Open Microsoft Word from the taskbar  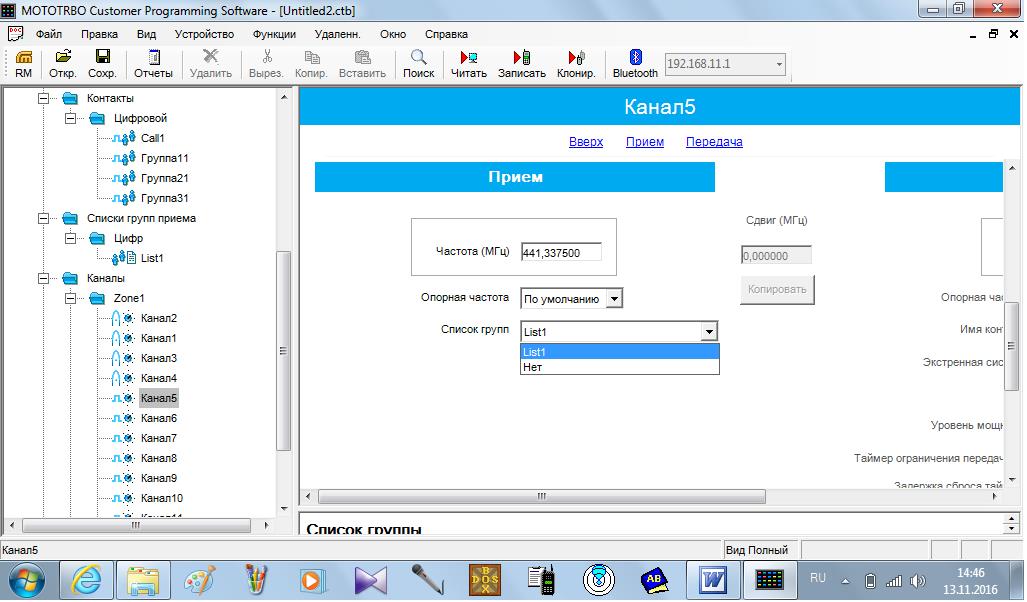(713, 580)
